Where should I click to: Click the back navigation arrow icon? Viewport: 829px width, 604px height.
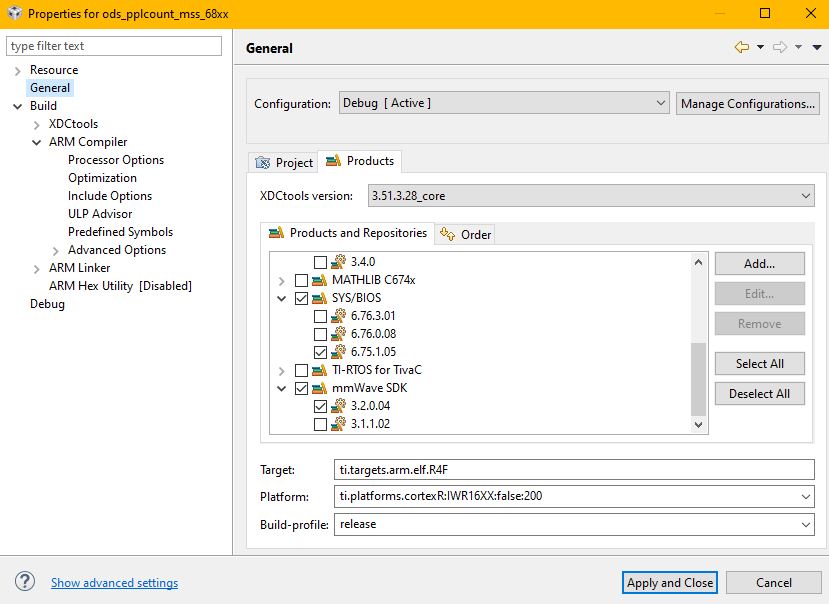[x=741, y=47]
